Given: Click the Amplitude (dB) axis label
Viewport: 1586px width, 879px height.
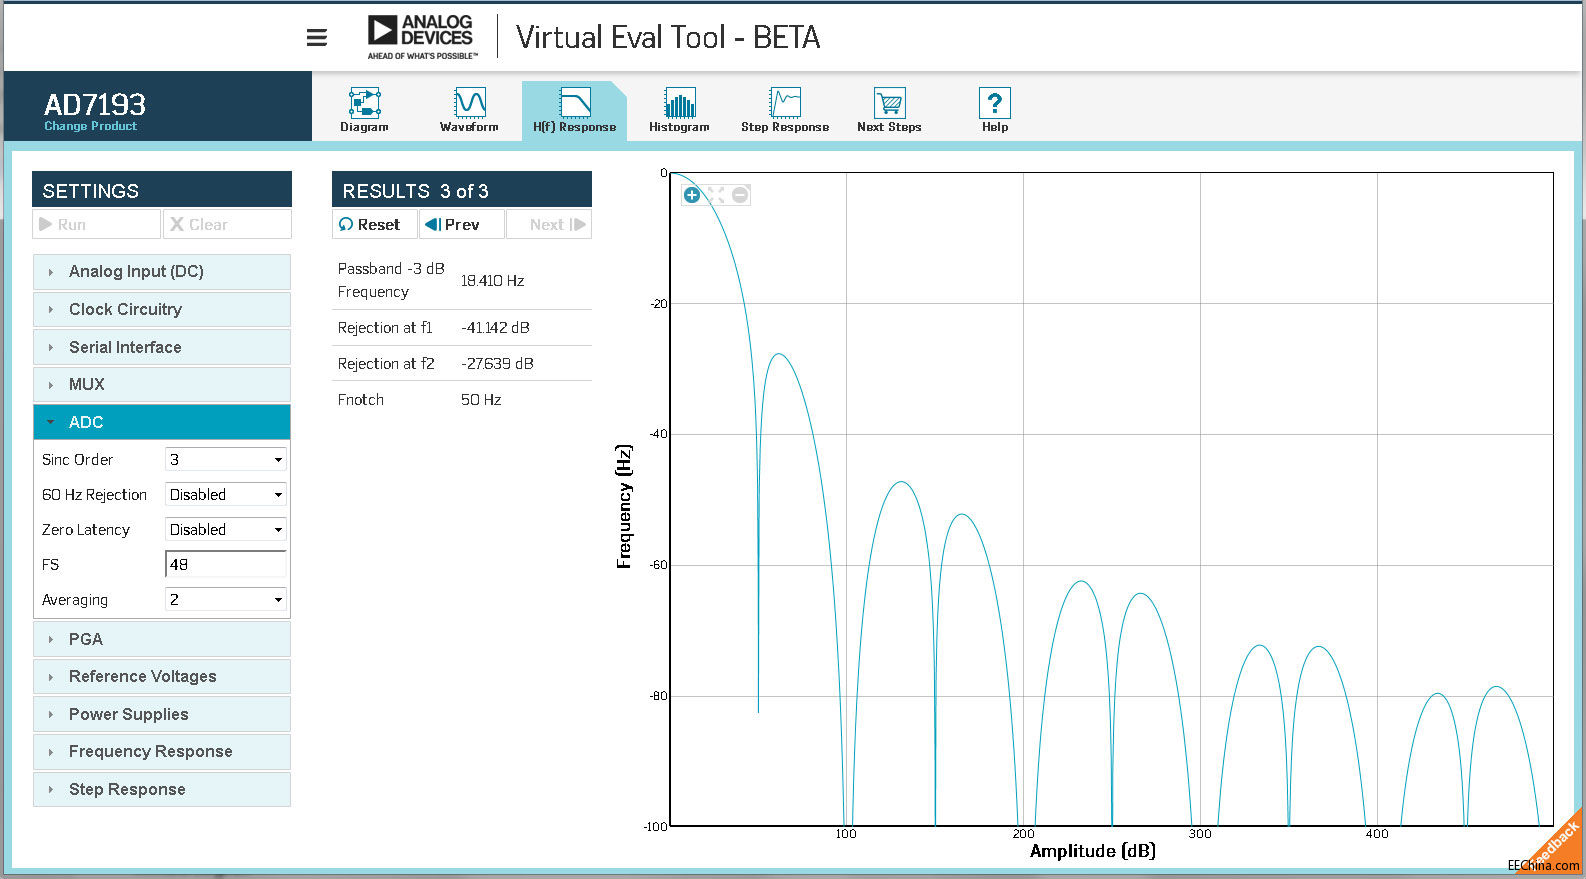Looking at the screenshot, I should [x=1092, y=851].
